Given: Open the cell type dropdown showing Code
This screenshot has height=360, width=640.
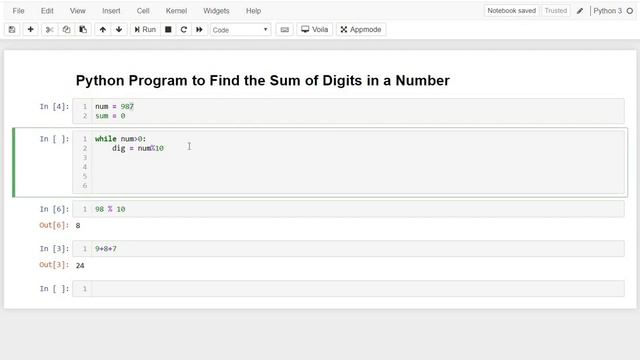Looking at the screenshot, I should pyautogui.click(x=240, y=30).
